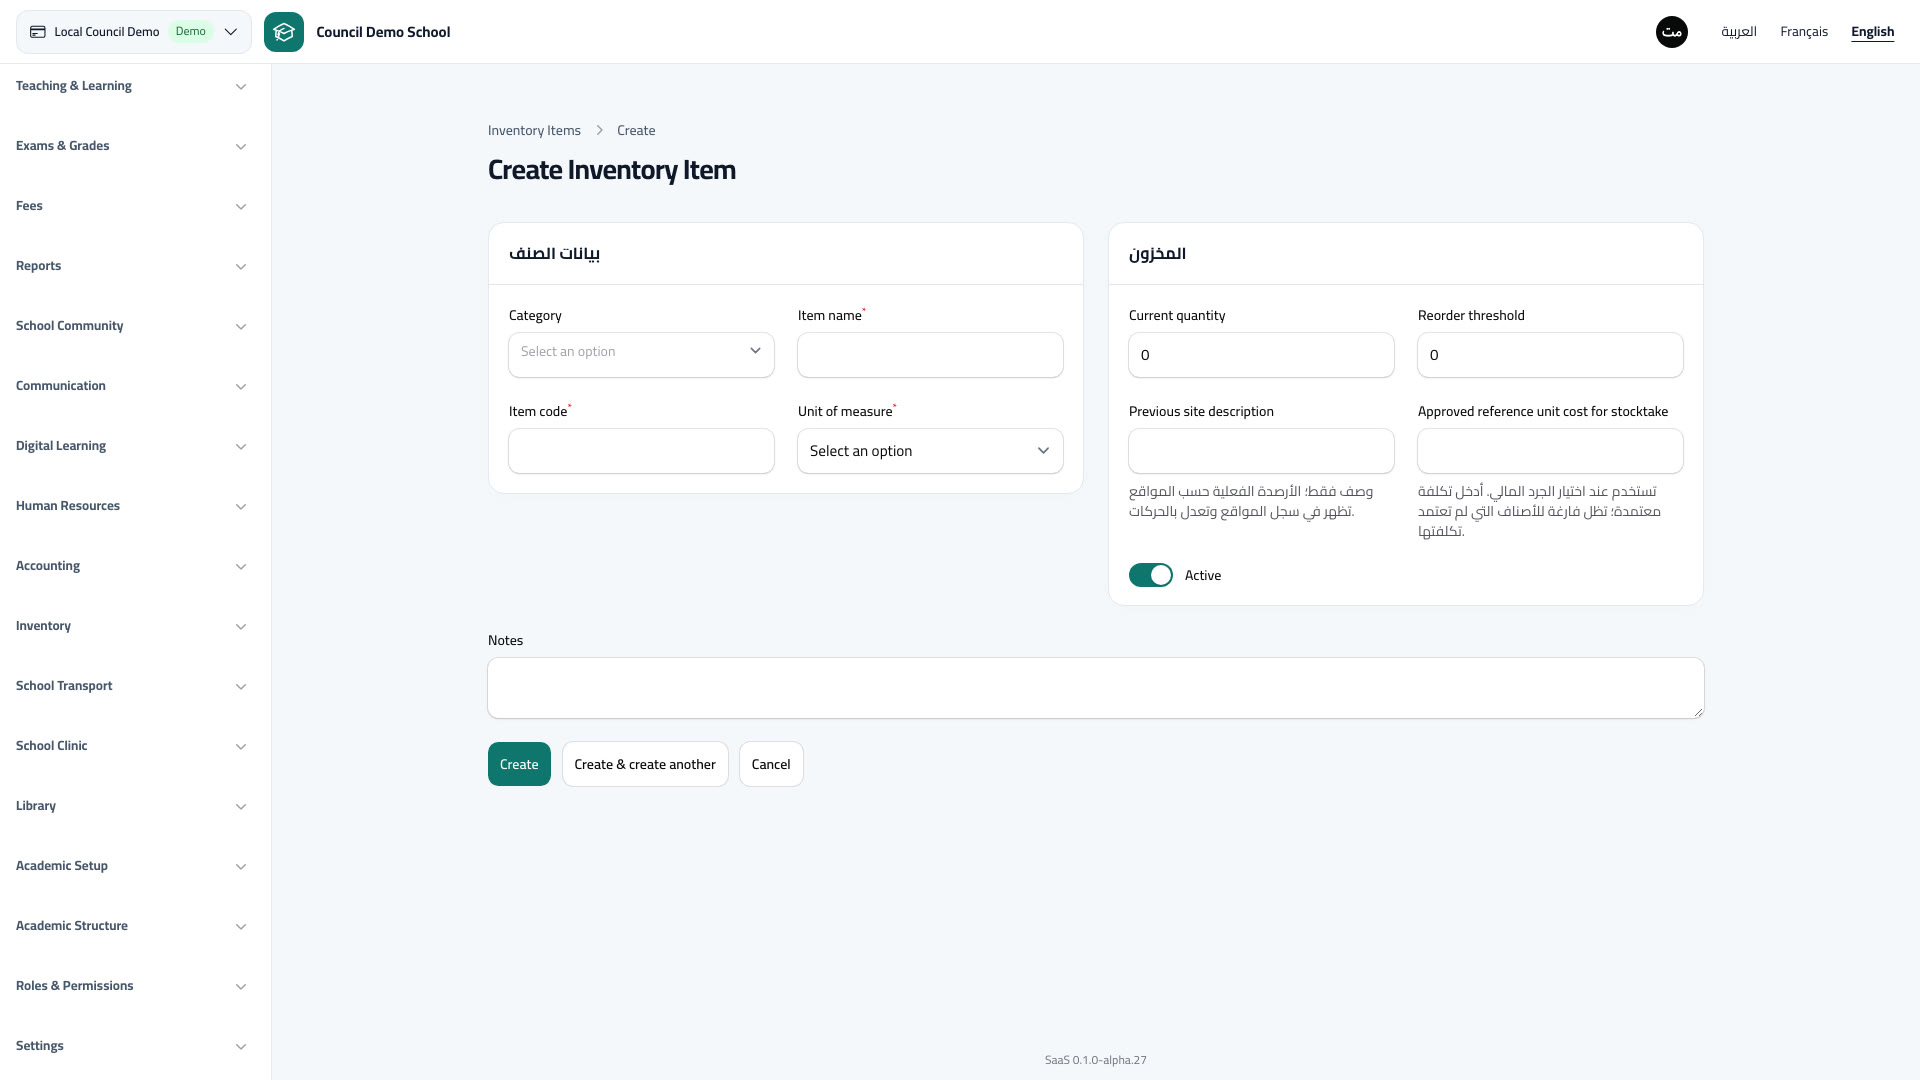Screen dimensions: 1920x1080
Task: Open the Category dropdown
Action: coord(641,355)
